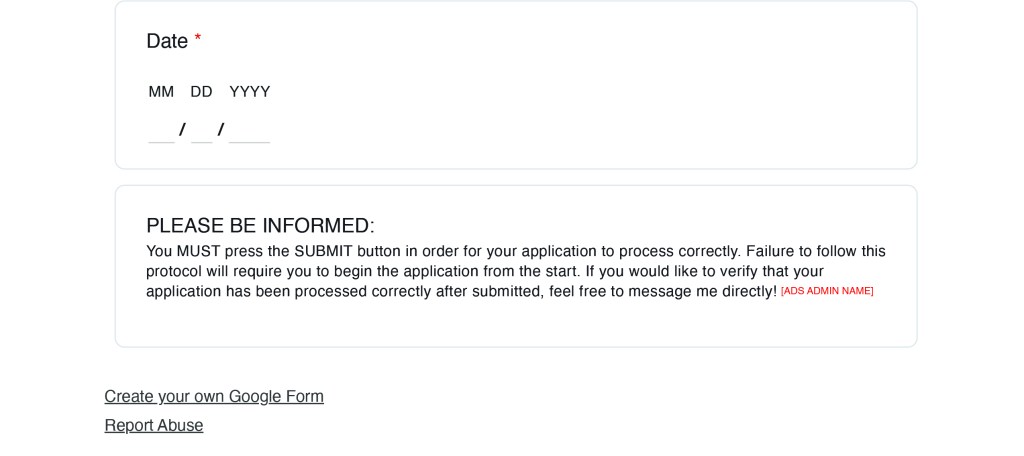This screenshot has width=1024, height=456.
Task: Click the slash between month and day fields
Action: [x=182, y=130]
